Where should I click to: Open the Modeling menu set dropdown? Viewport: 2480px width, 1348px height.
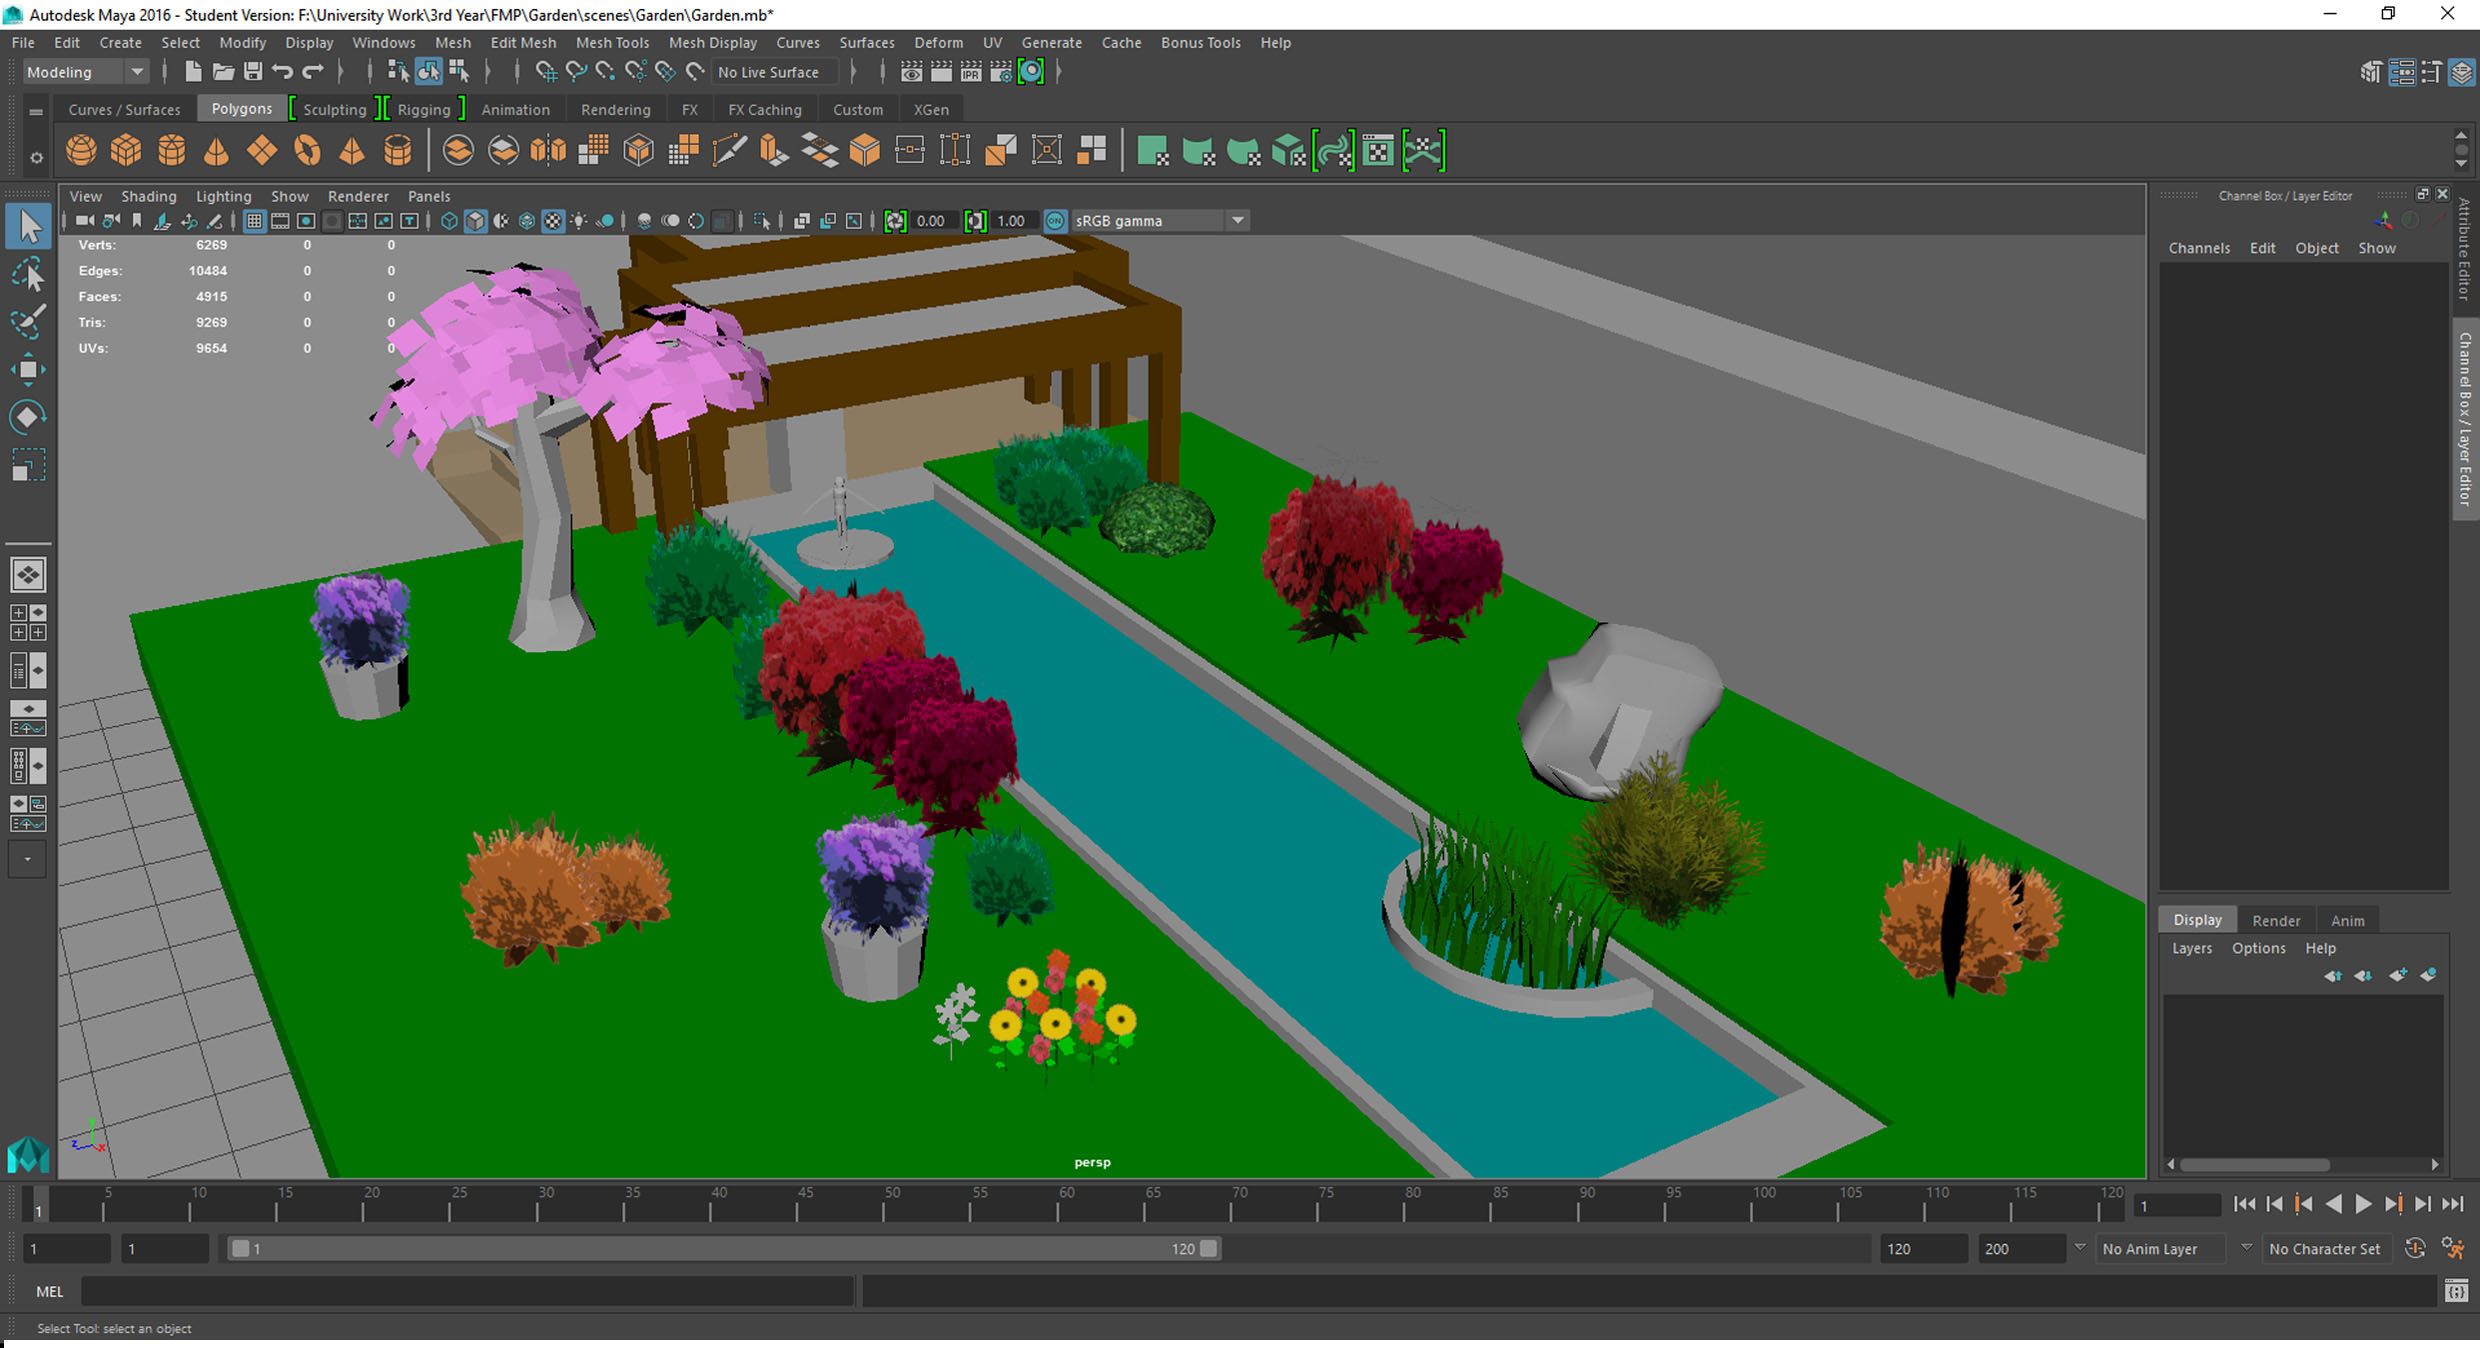(137, 72)
